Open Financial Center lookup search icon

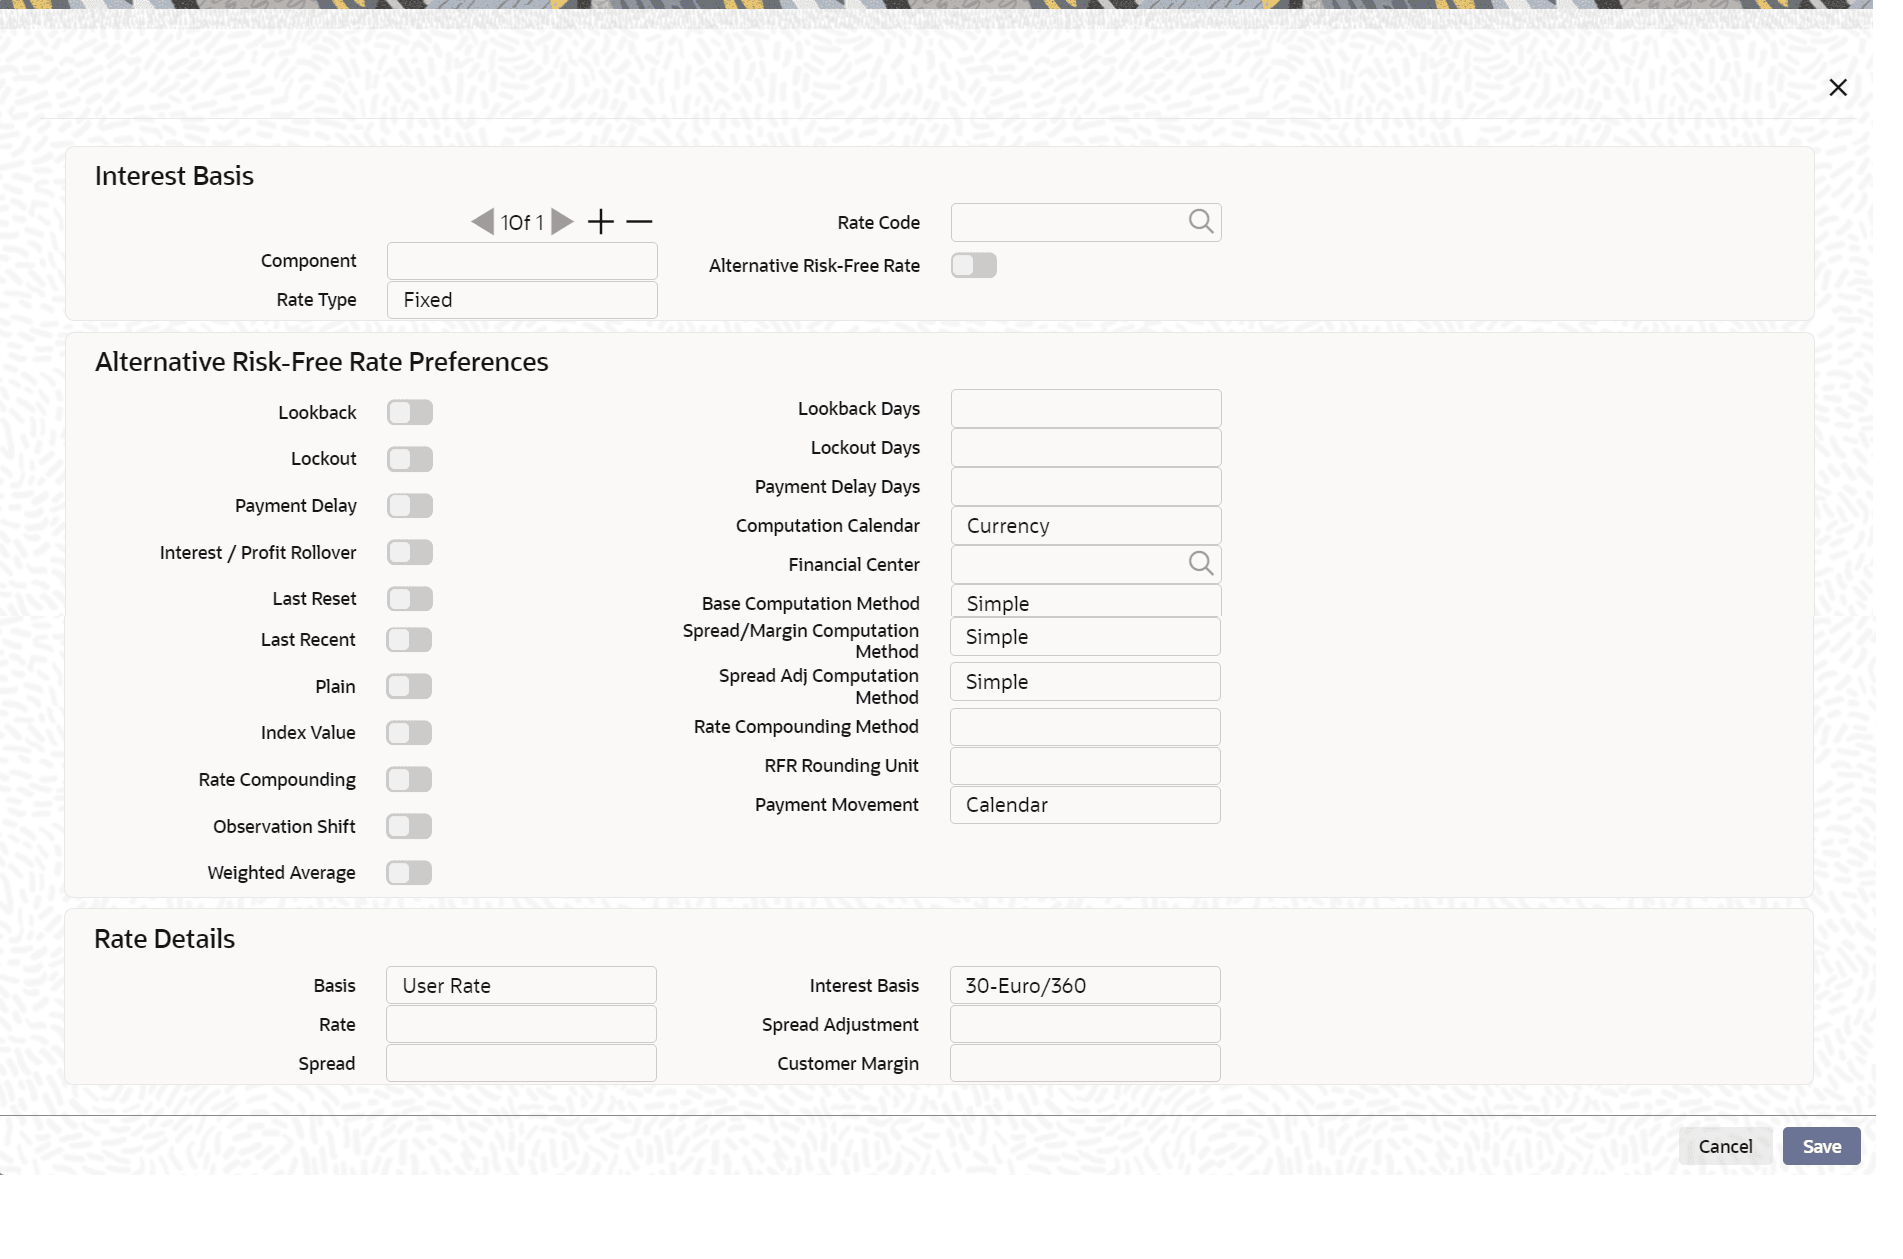(1201, 564)
